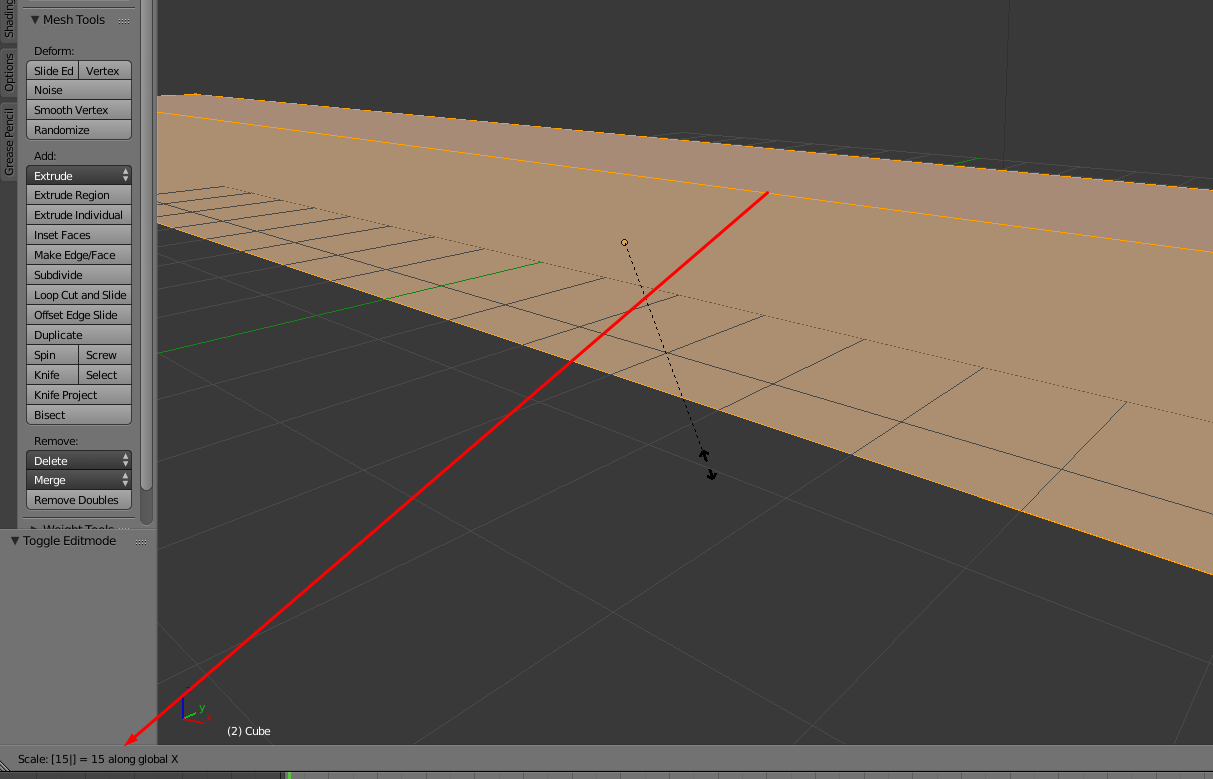Activate the Knife tool

pos(53,375)
